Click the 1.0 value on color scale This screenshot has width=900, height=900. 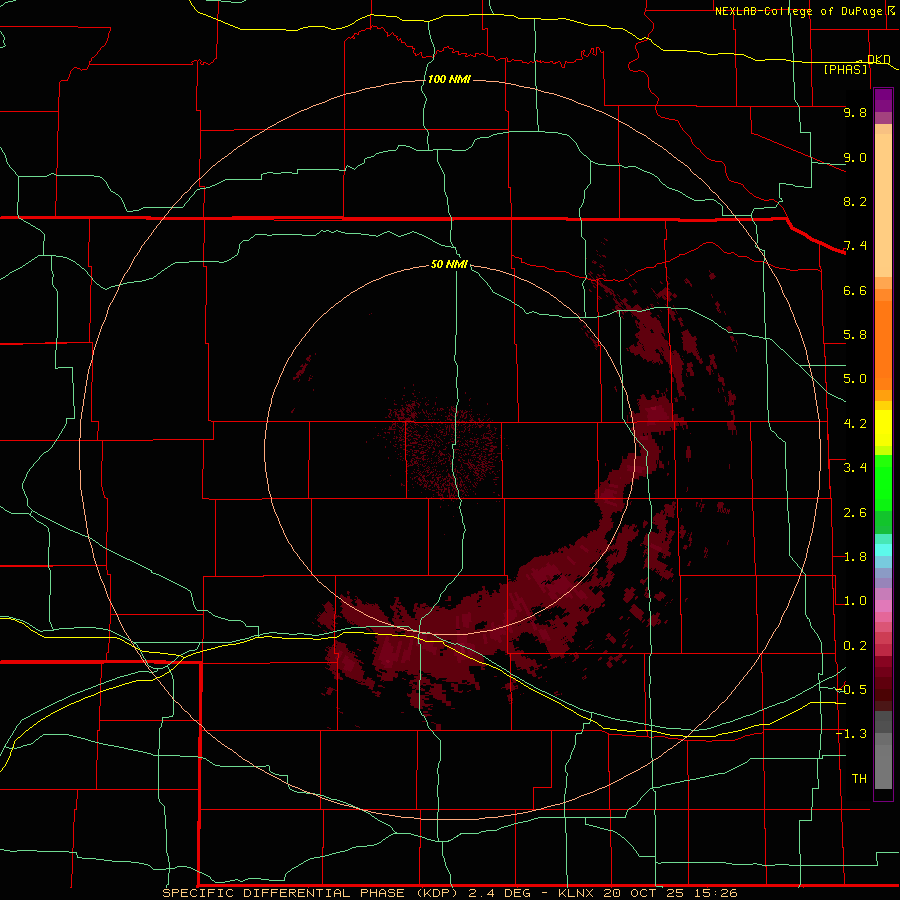[855, 601]
